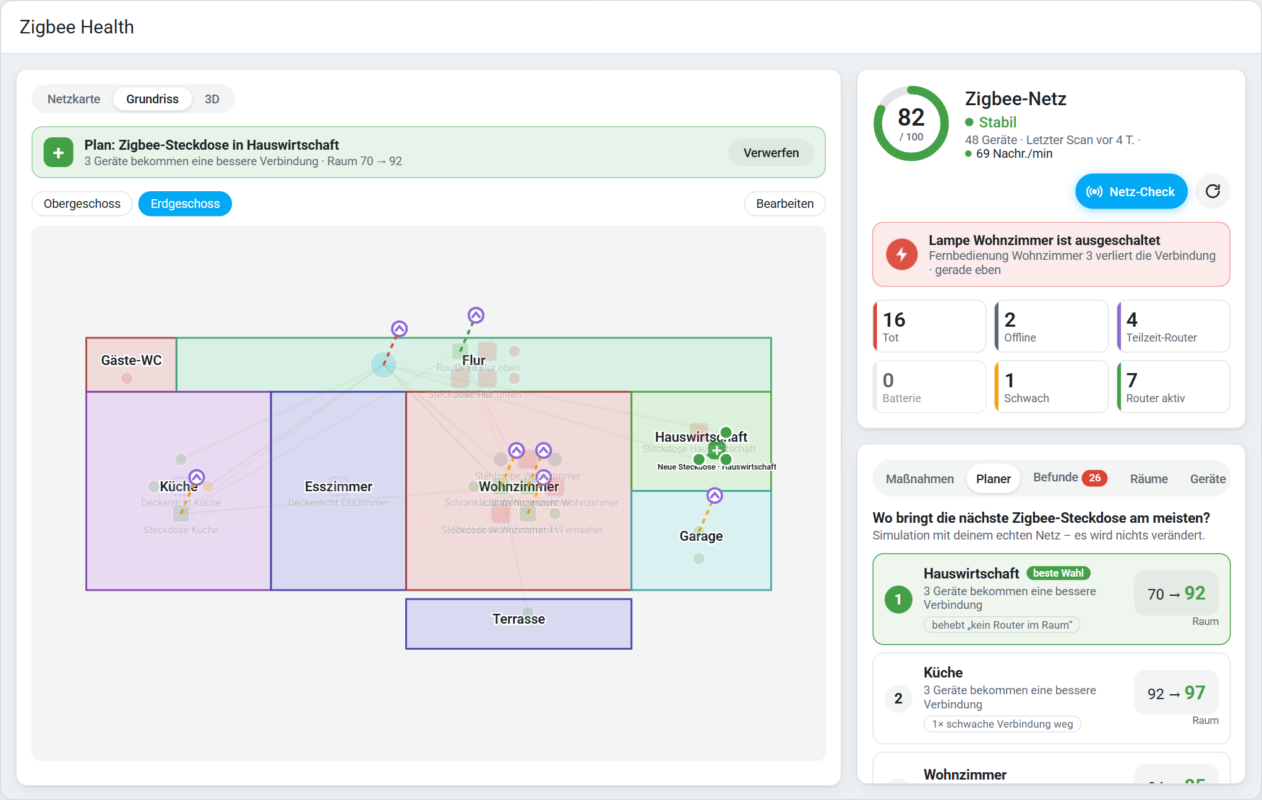Viewport: 1262px width, 800px height.
Task: Open the 0 Batterie tile
Action: point(930,387)
